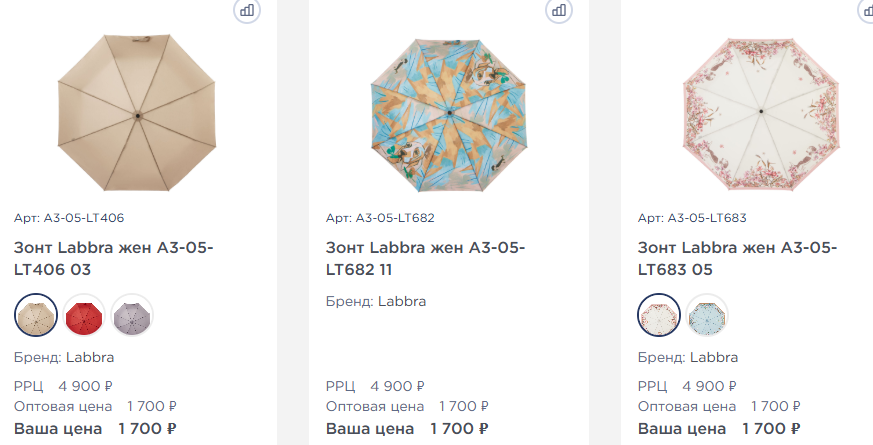Screen dimensions: 873x445
Task: Choose the gray umbrella color swatch
Action: tap(132, 315)
